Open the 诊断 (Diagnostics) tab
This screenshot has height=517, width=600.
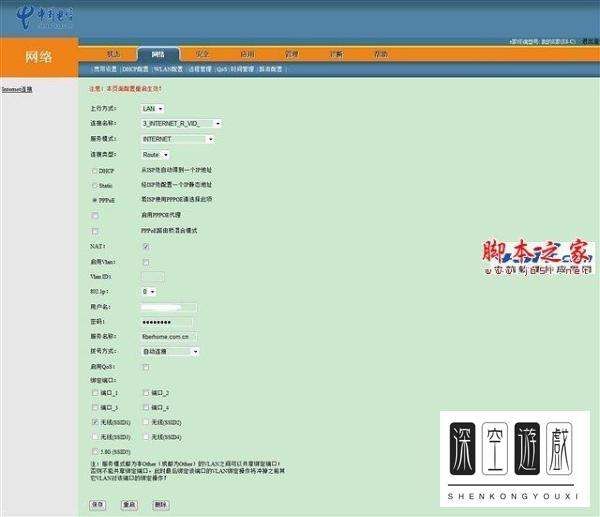[x=336, y=54]
